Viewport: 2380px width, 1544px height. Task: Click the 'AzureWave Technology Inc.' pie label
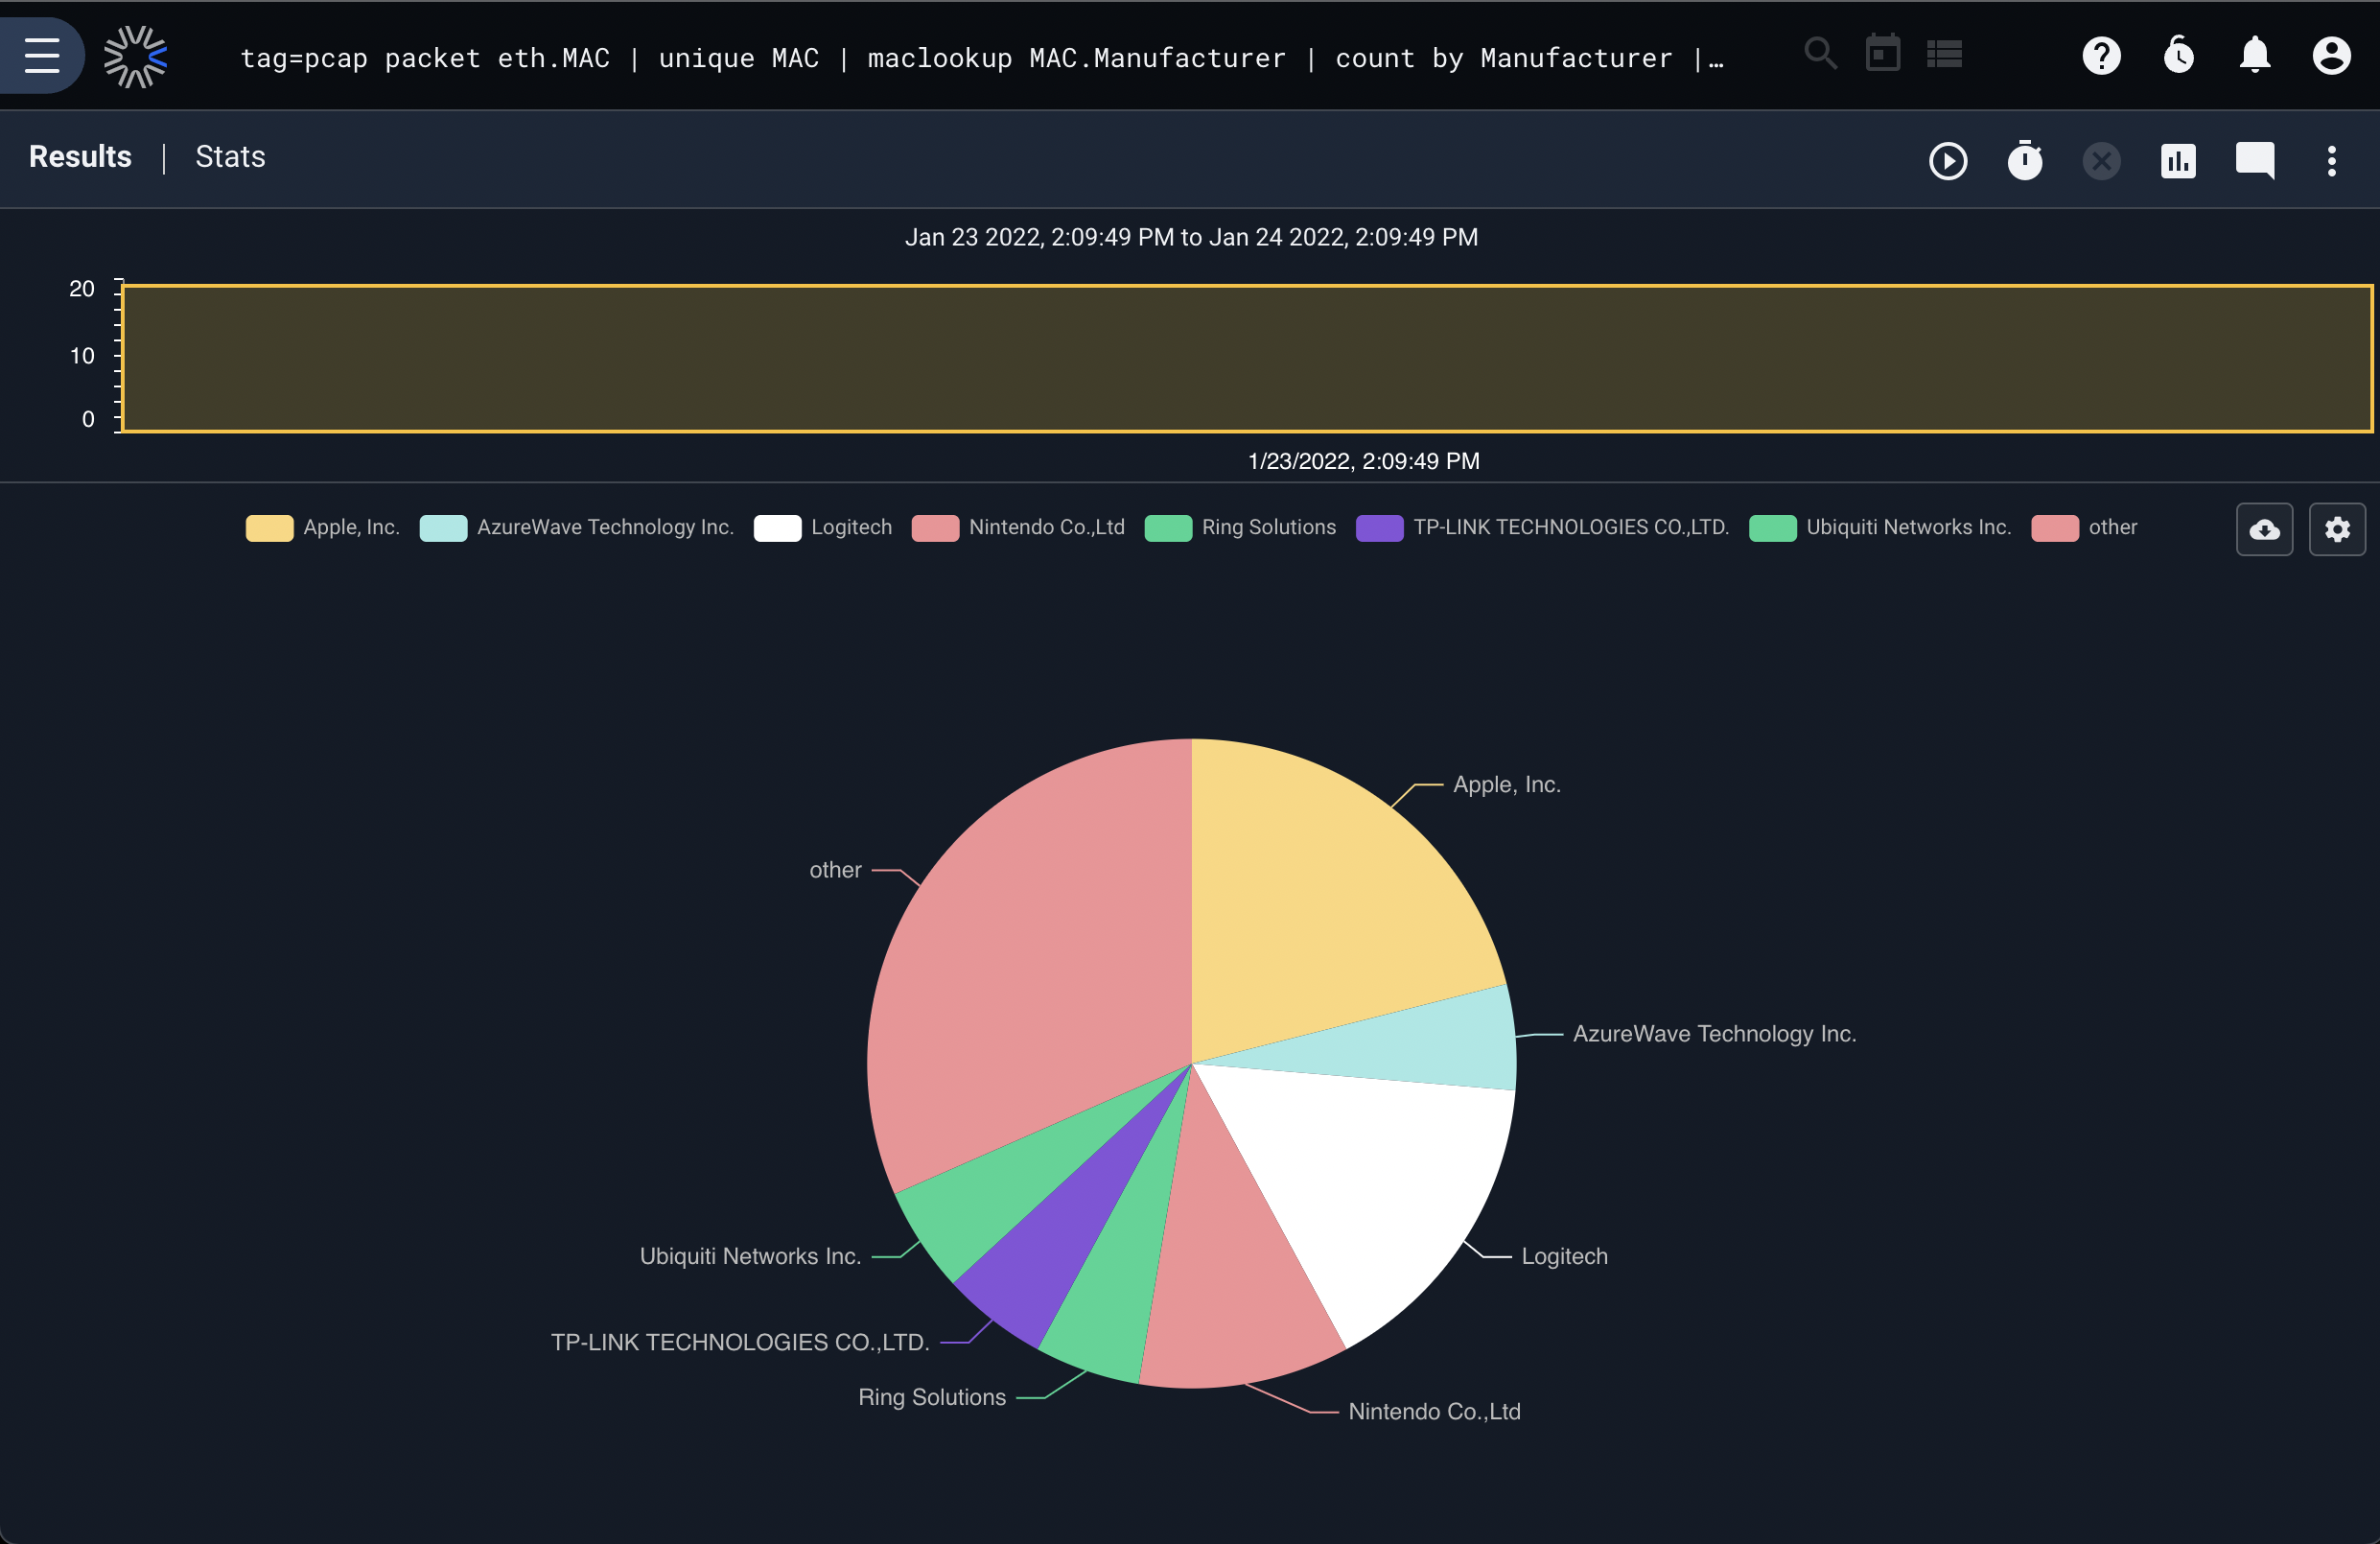[x=1714, y=1034]
